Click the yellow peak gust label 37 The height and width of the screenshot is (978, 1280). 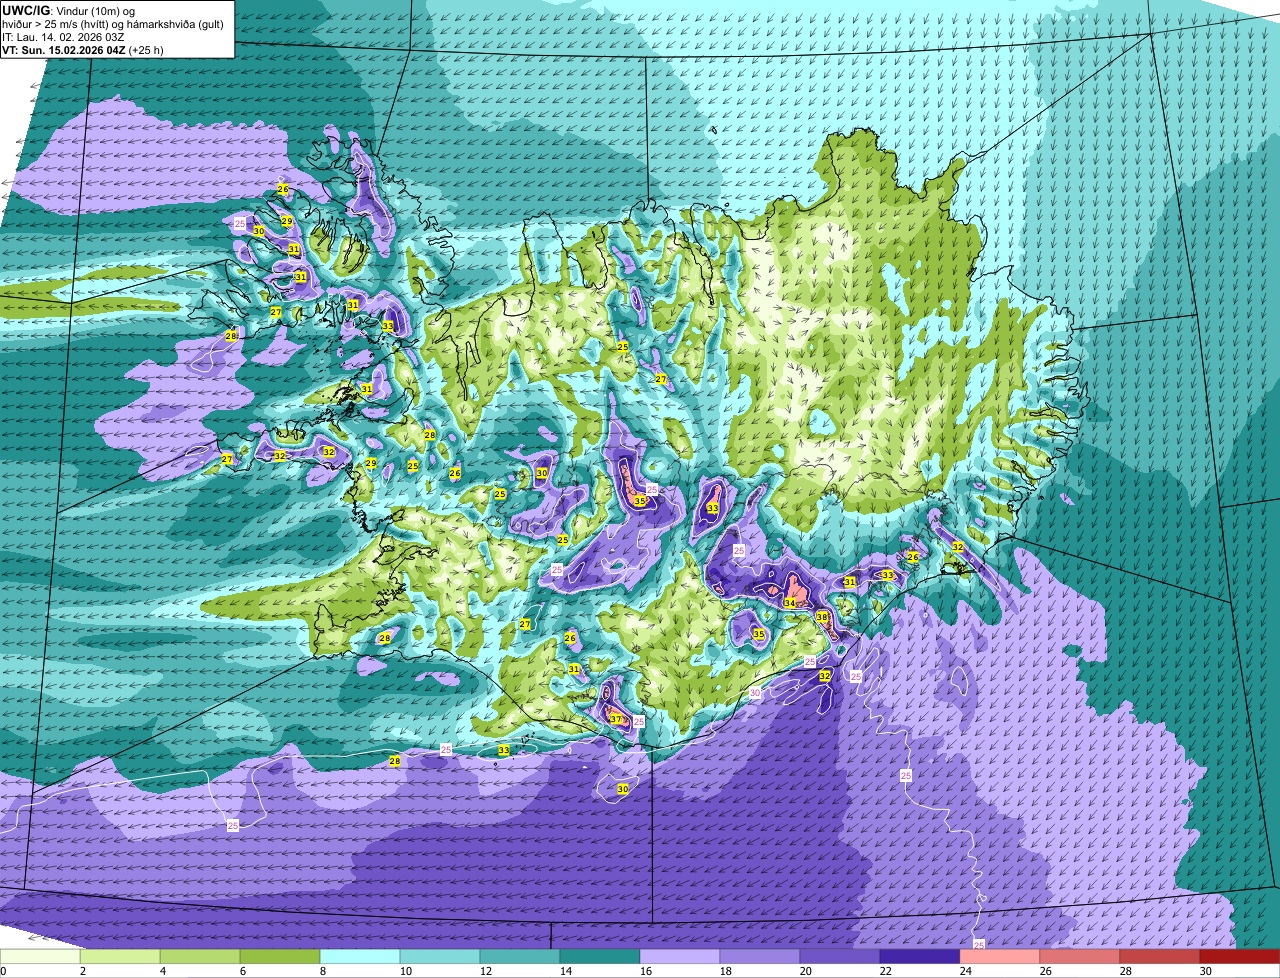pos(616,720)
